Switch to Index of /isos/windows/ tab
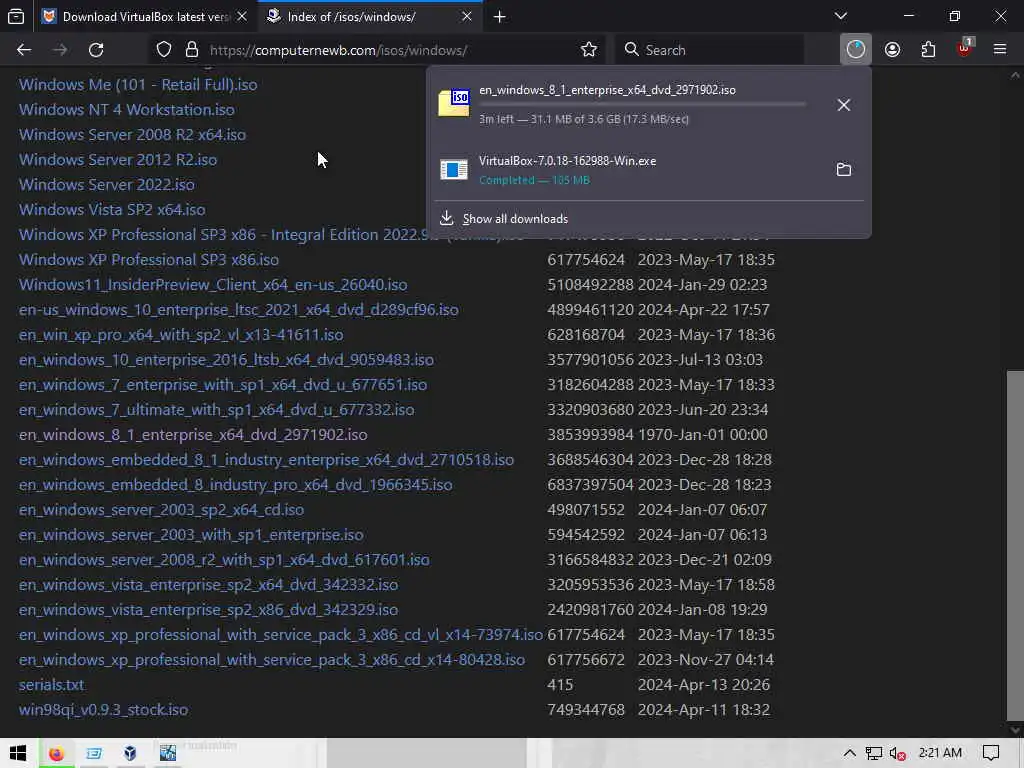This screenshot has height=768, width=1024. pos(371,16)
